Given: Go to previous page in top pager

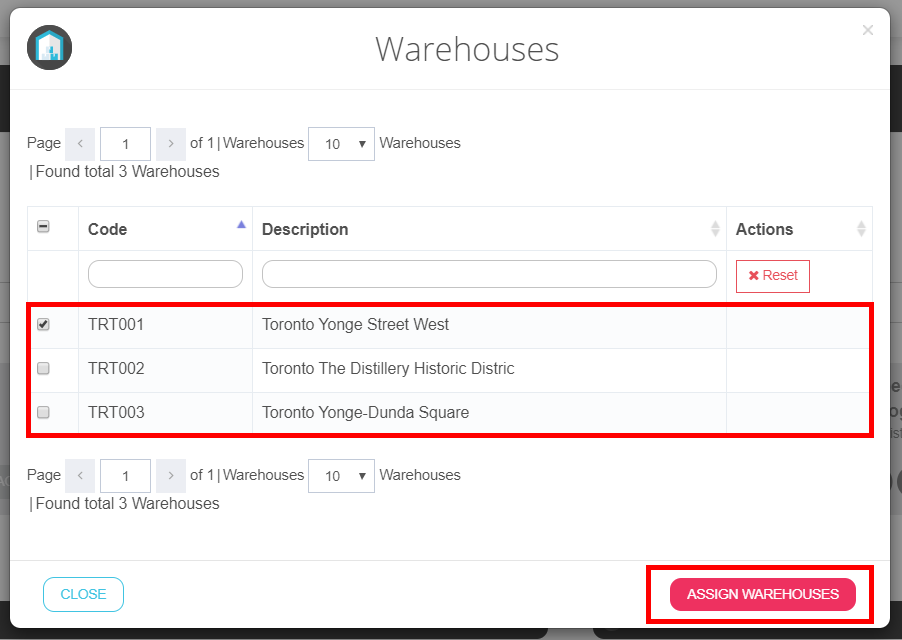Looking at the screenshot, I should [x=80, y=144].
